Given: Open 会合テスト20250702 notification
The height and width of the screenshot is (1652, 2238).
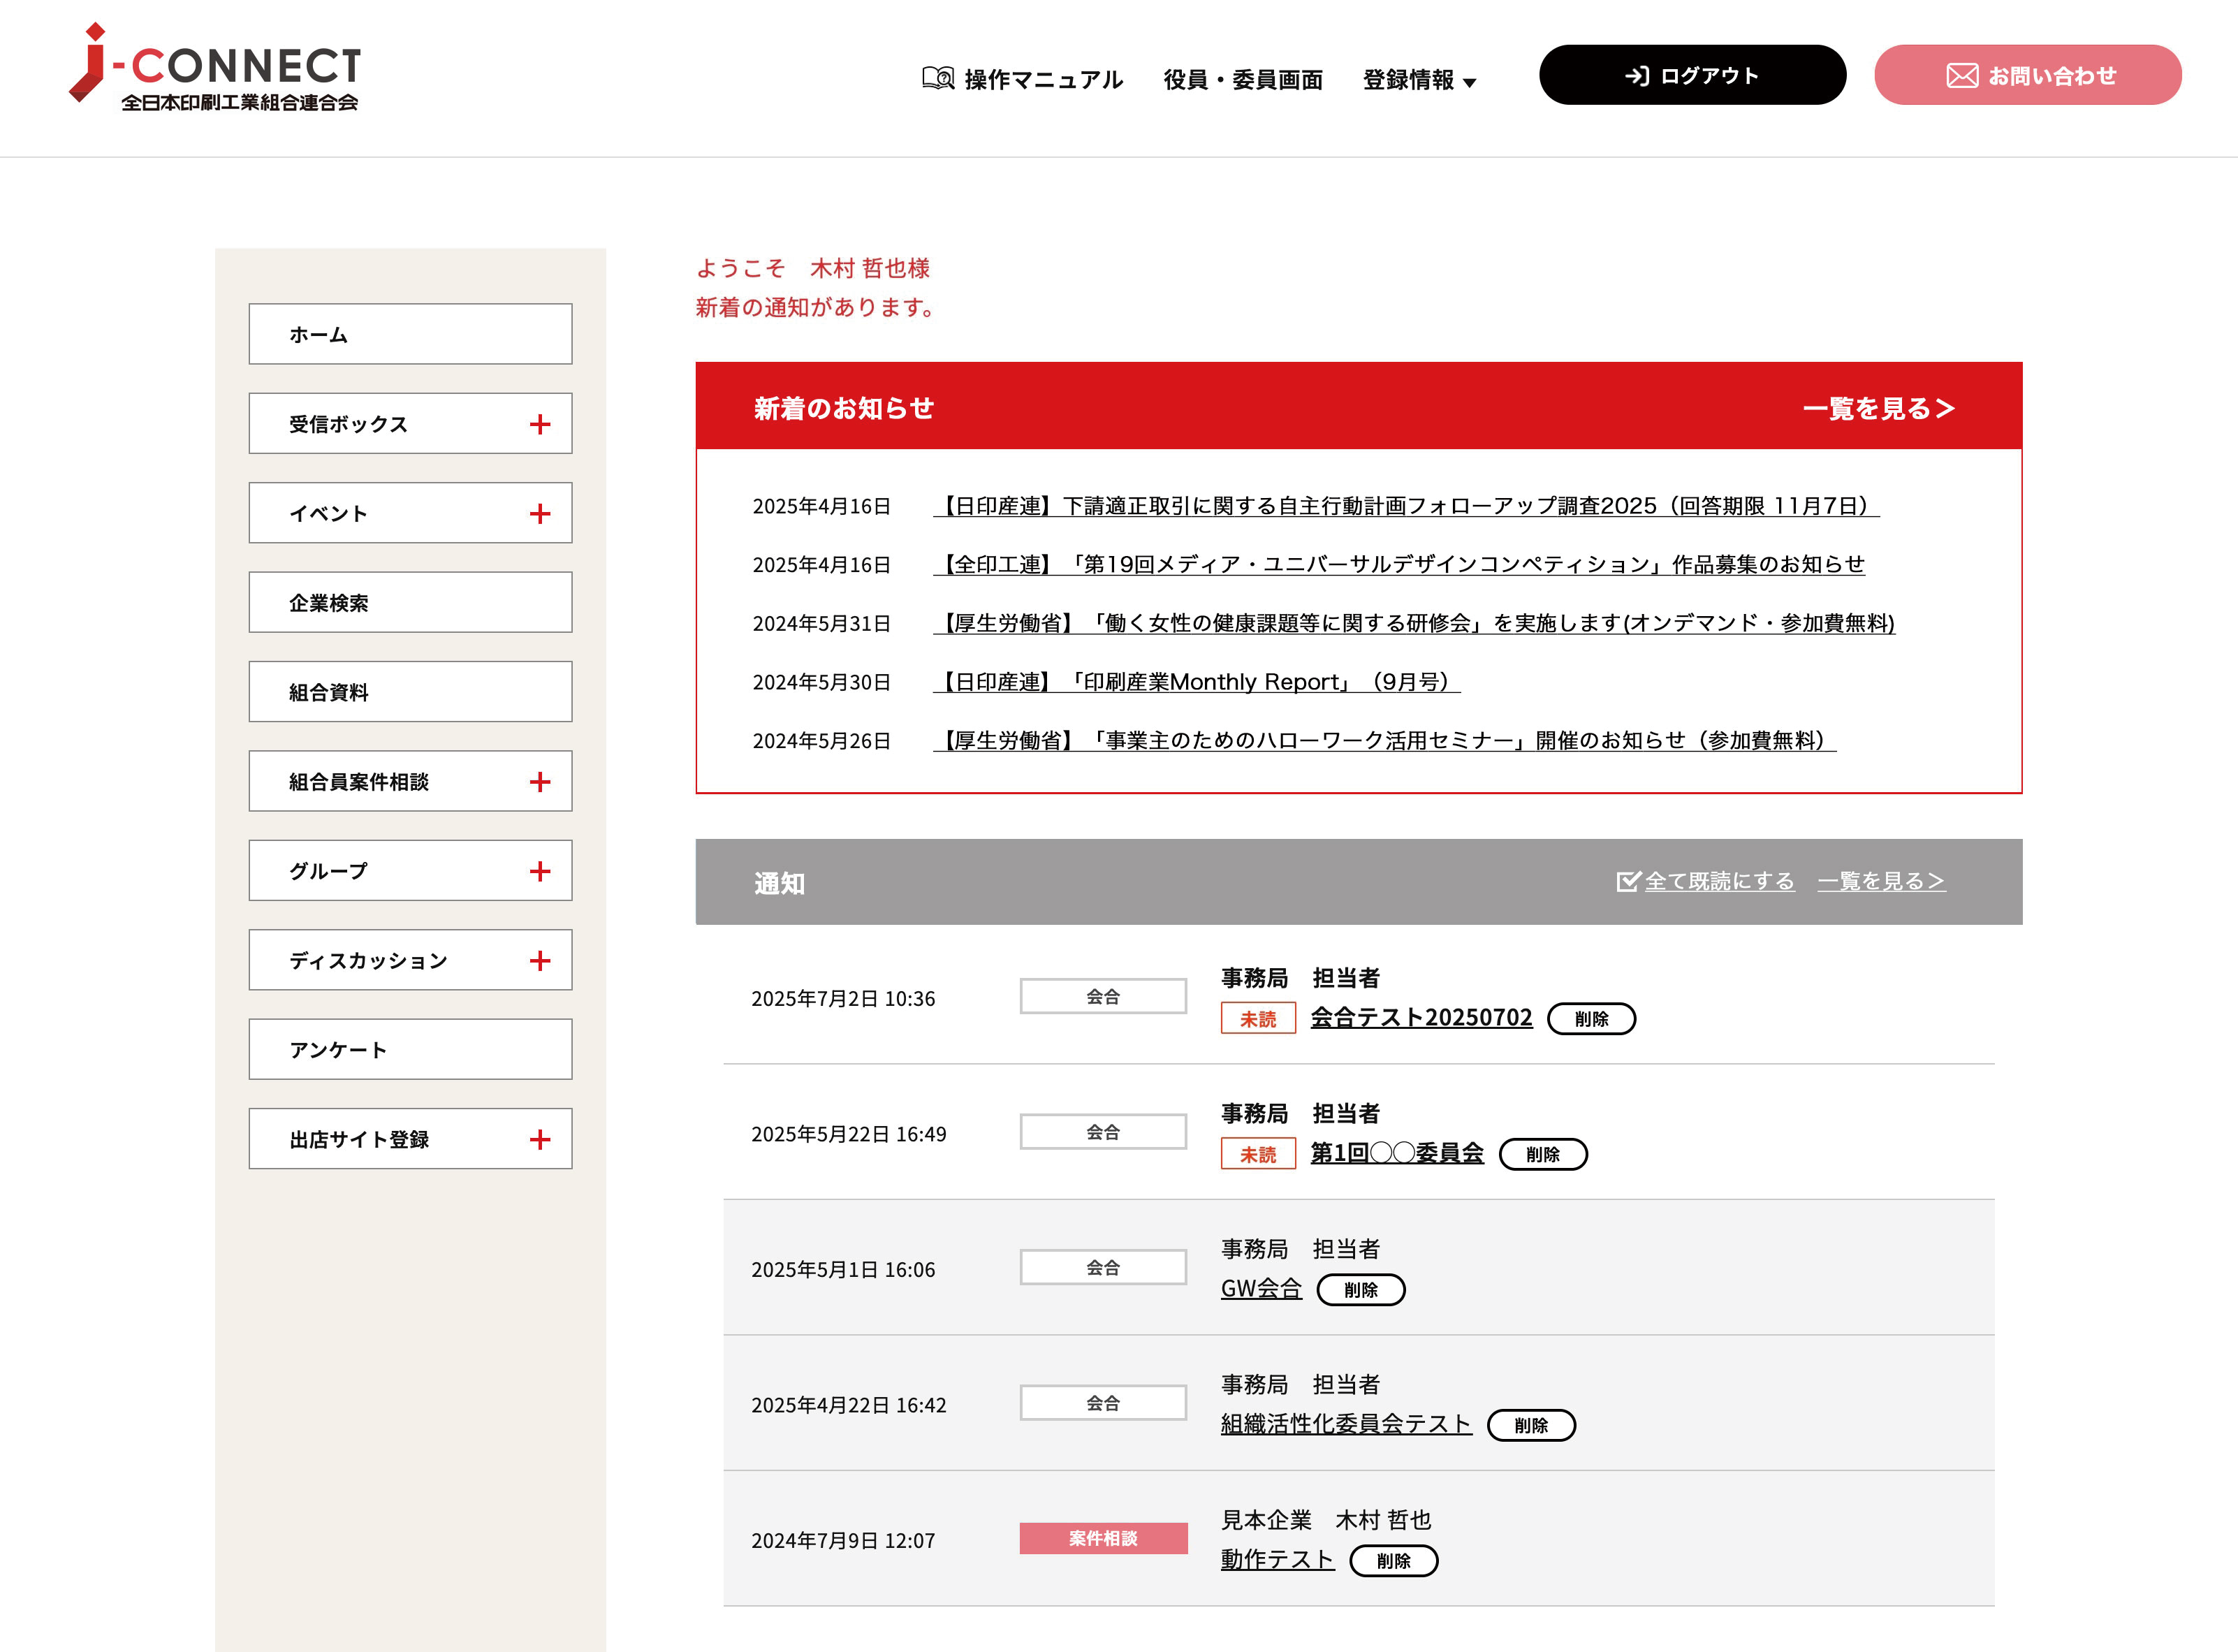Looking at the screenshot, I should point(1421,1018).
